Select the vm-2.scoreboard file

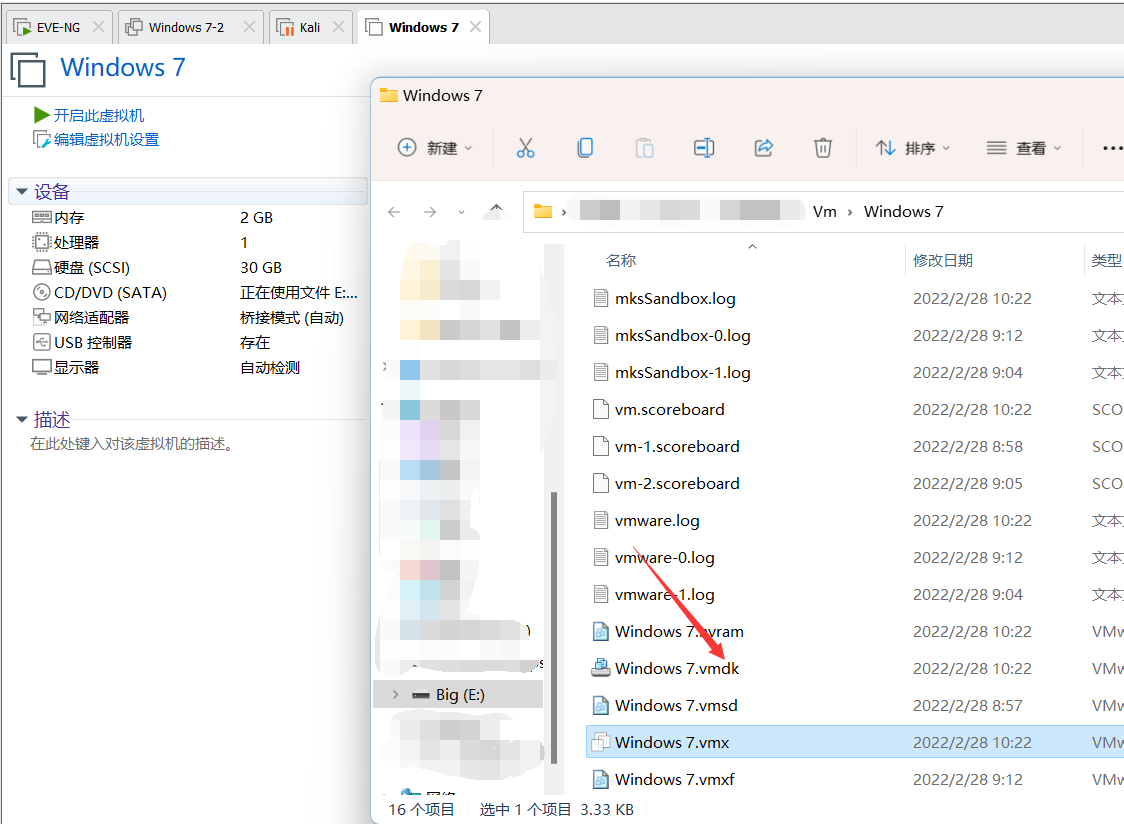coord(677,483)
